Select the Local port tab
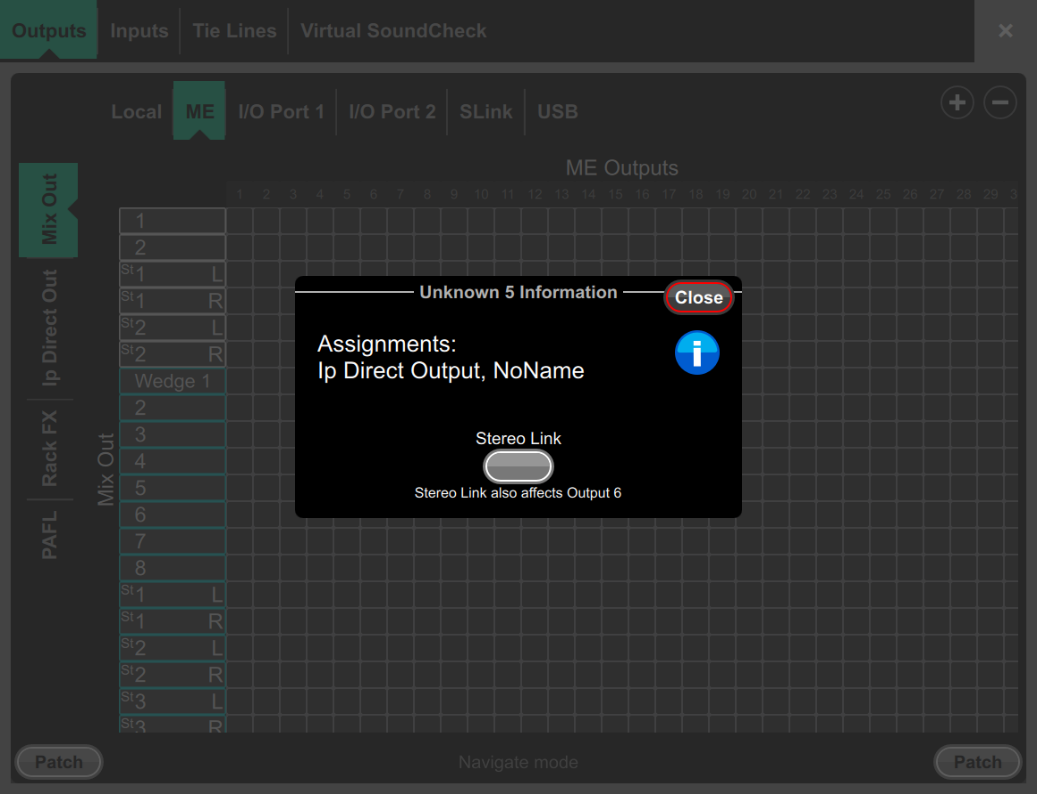This screenshot has width=1037, height=794. pos(136,112)
